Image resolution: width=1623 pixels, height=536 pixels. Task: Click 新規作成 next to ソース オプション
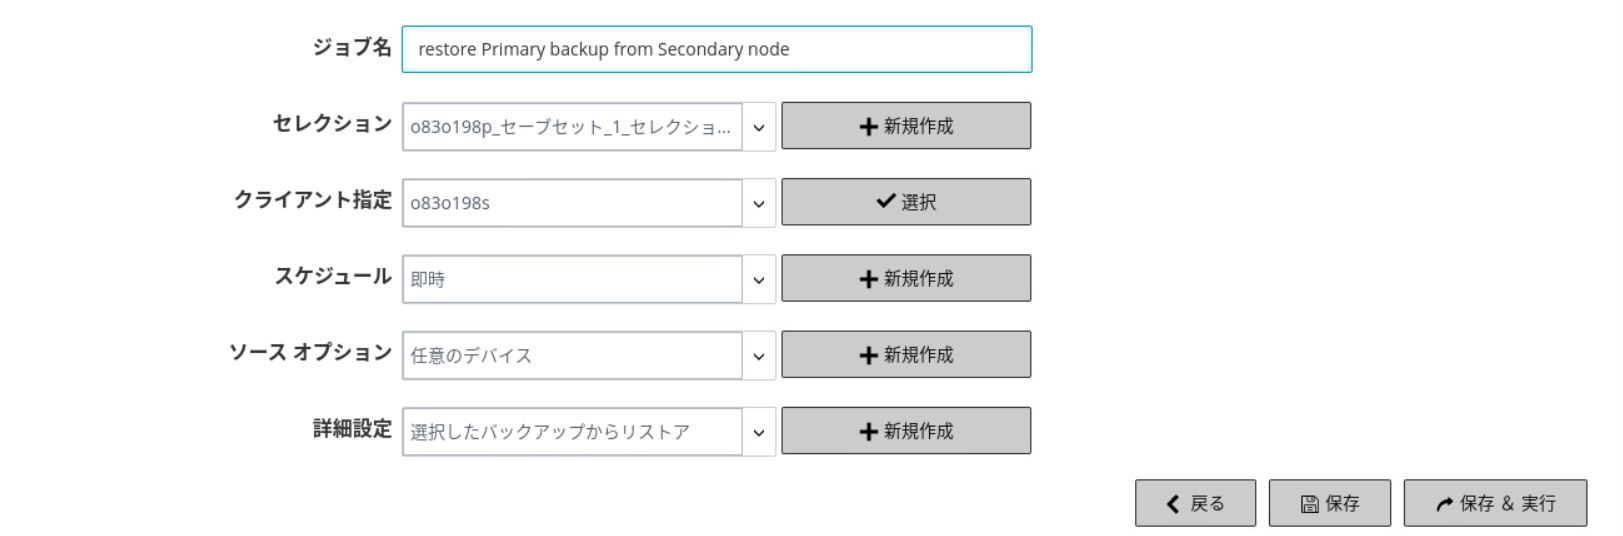906,354
